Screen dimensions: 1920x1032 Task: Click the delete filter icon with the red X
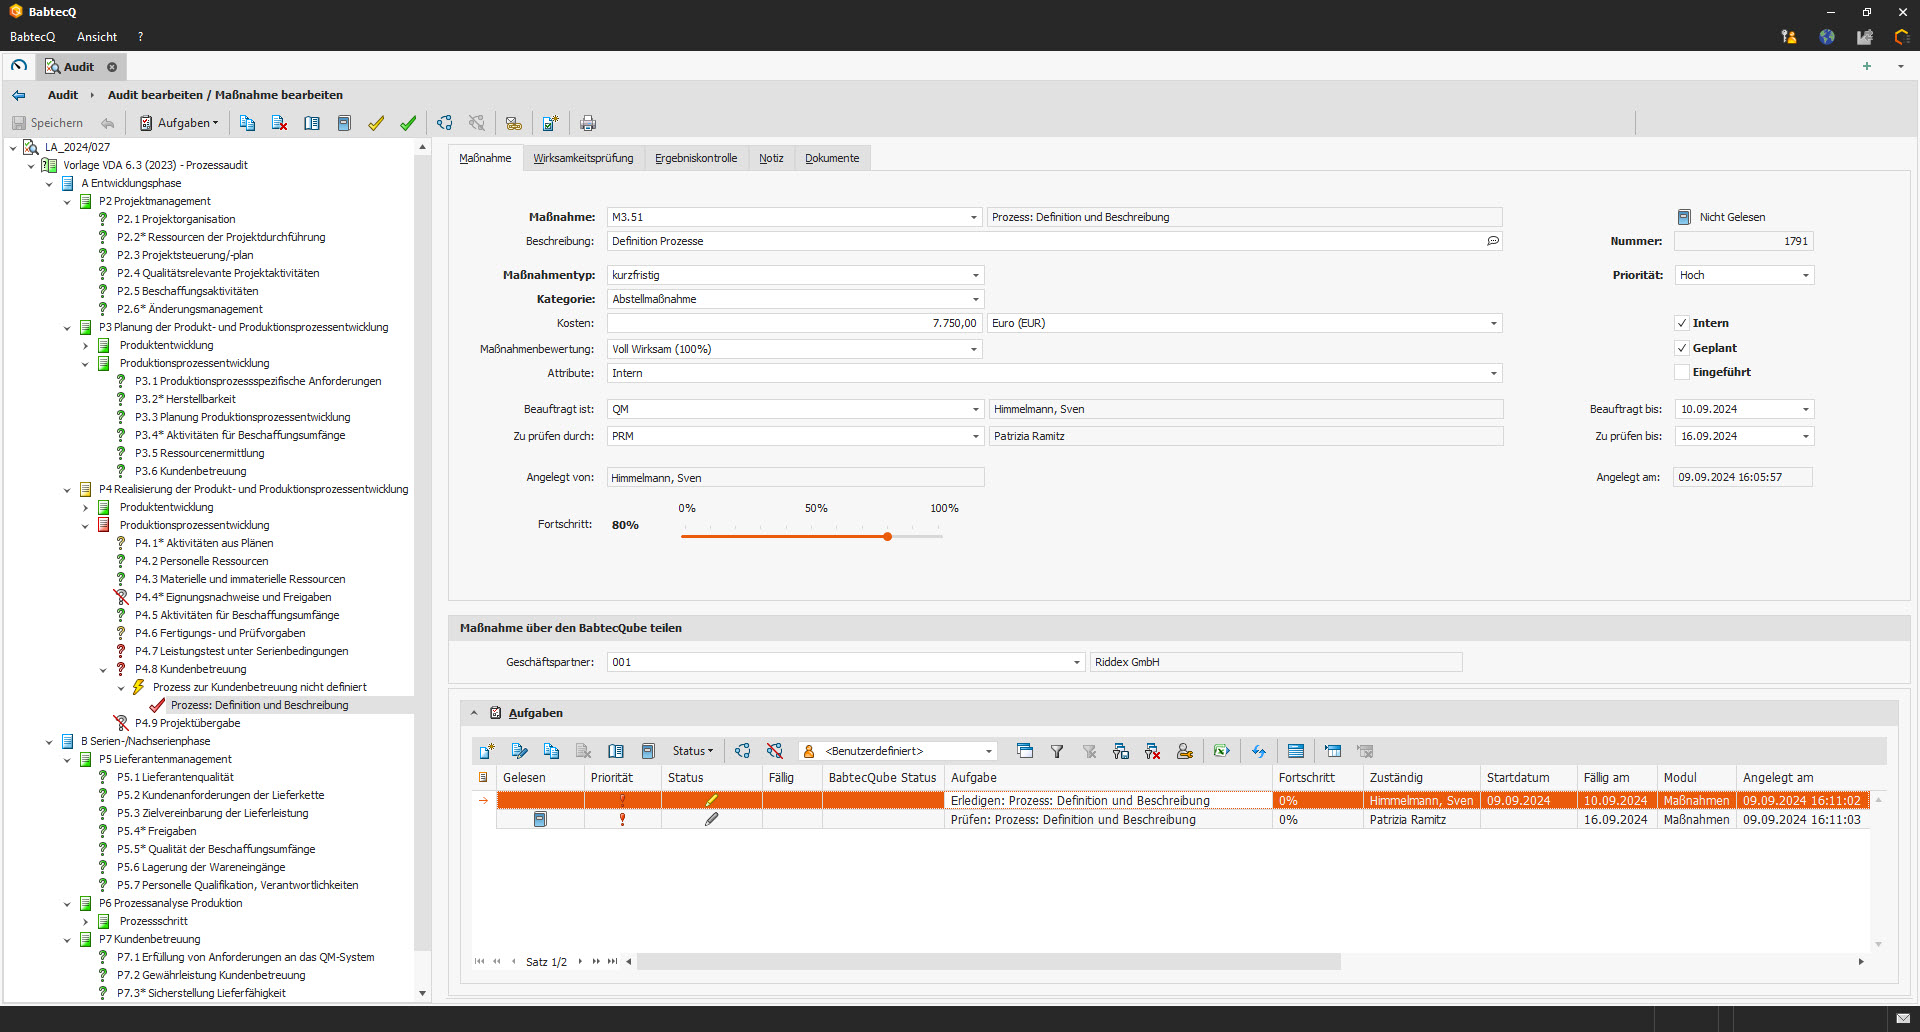click(x=1152, y=751)
